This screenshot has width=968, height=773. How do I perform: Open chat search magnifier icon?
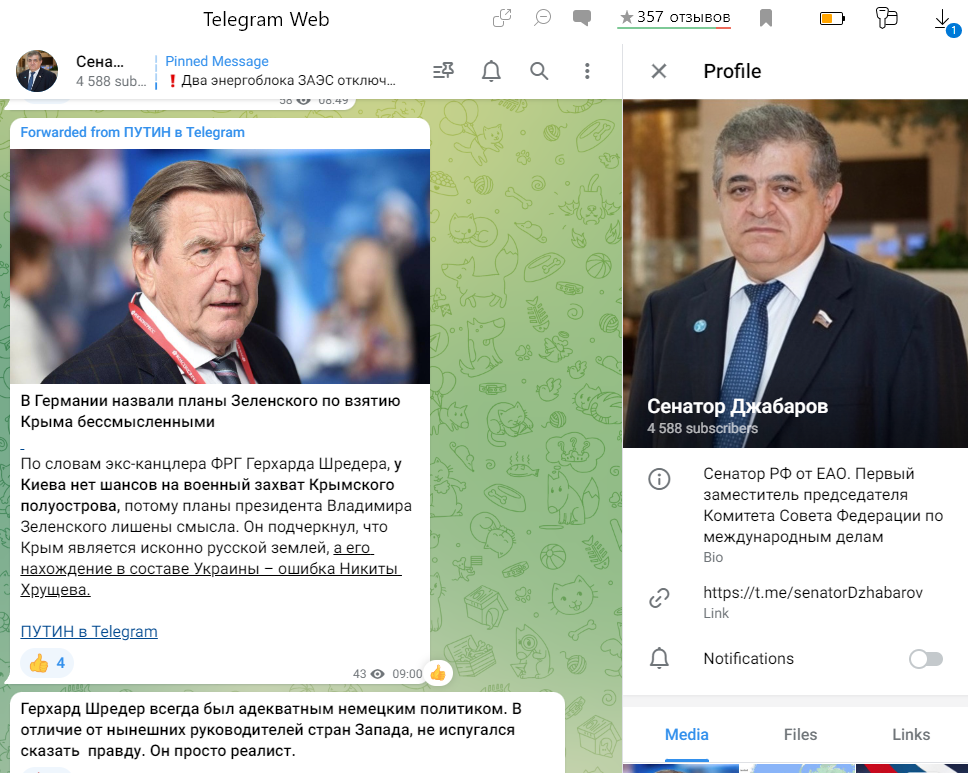(x=539, y=71)
